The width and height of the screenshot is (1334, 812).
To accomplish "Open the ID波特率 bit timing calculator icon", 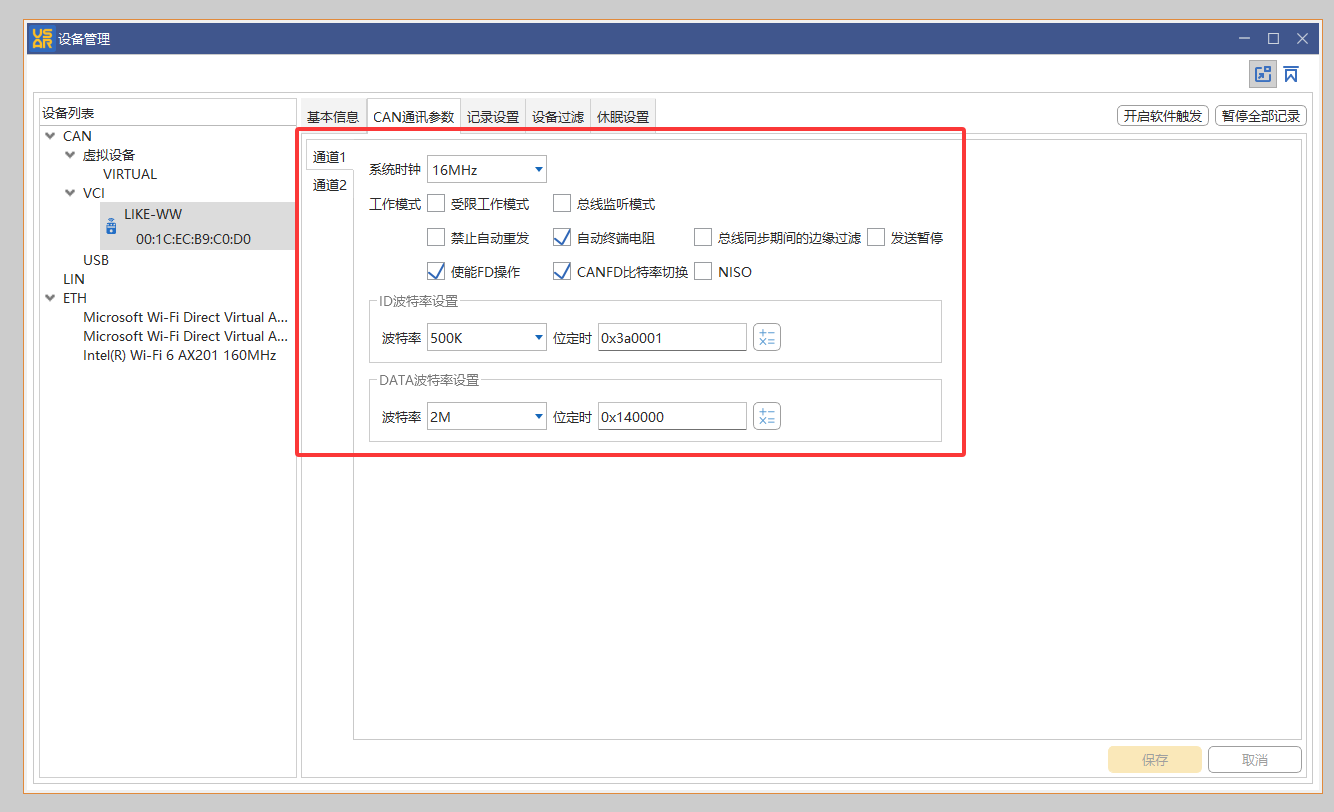I will click(767, 337).
